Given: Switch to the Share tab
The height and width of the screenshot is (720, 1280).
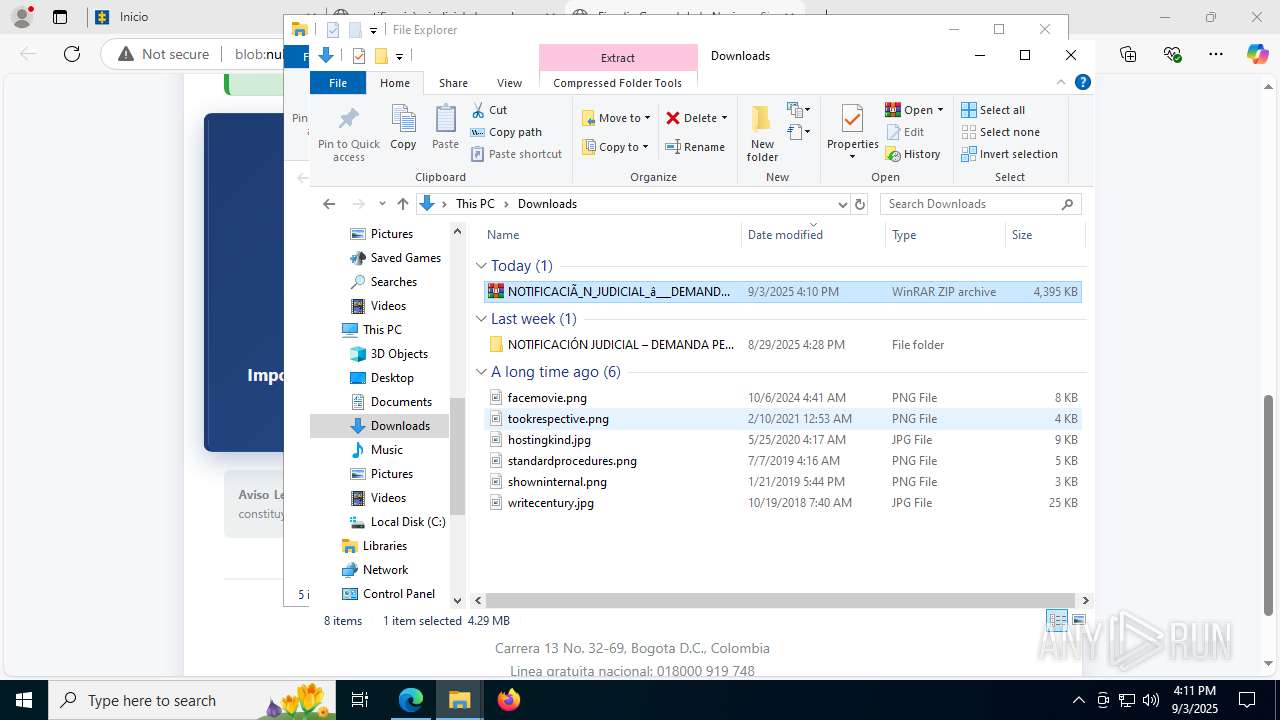Looking at the screenshot, I should coord(453,83).
